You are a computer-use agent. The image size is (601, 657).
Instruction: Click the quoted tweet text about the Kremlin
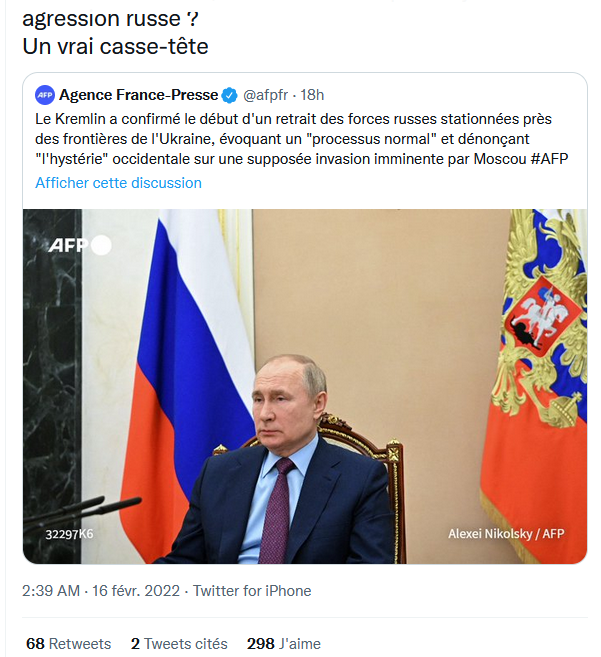click(x=300, y=138)
